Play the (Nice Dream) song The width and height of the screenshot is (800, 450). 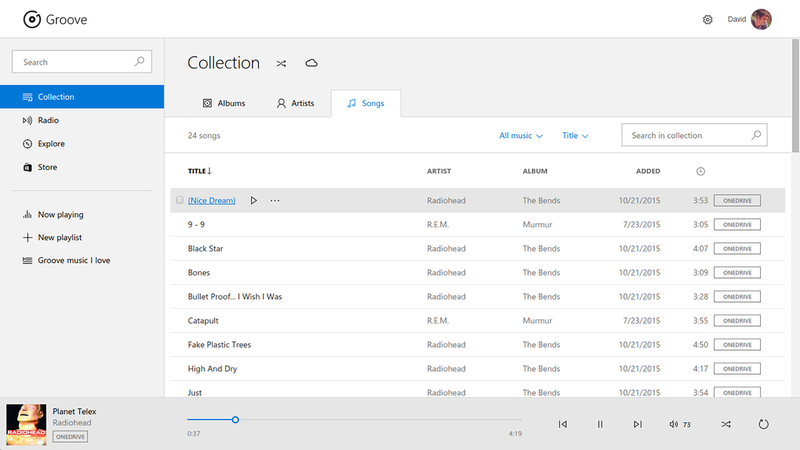coord(254,201)
